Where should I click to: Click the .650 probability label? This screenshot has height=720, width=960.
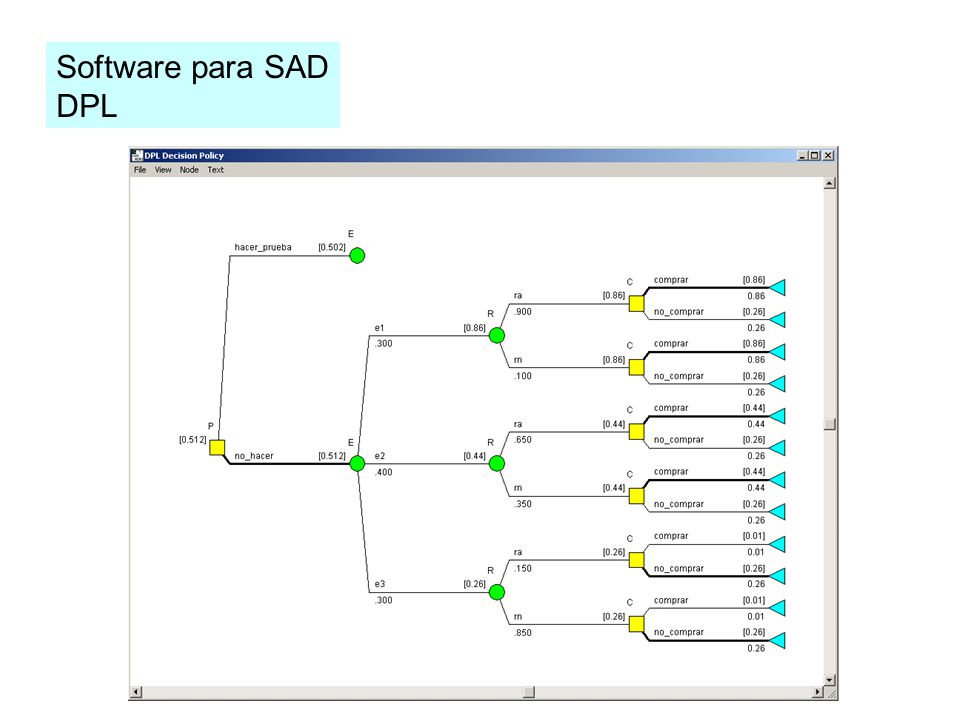(x=523, y=440)
